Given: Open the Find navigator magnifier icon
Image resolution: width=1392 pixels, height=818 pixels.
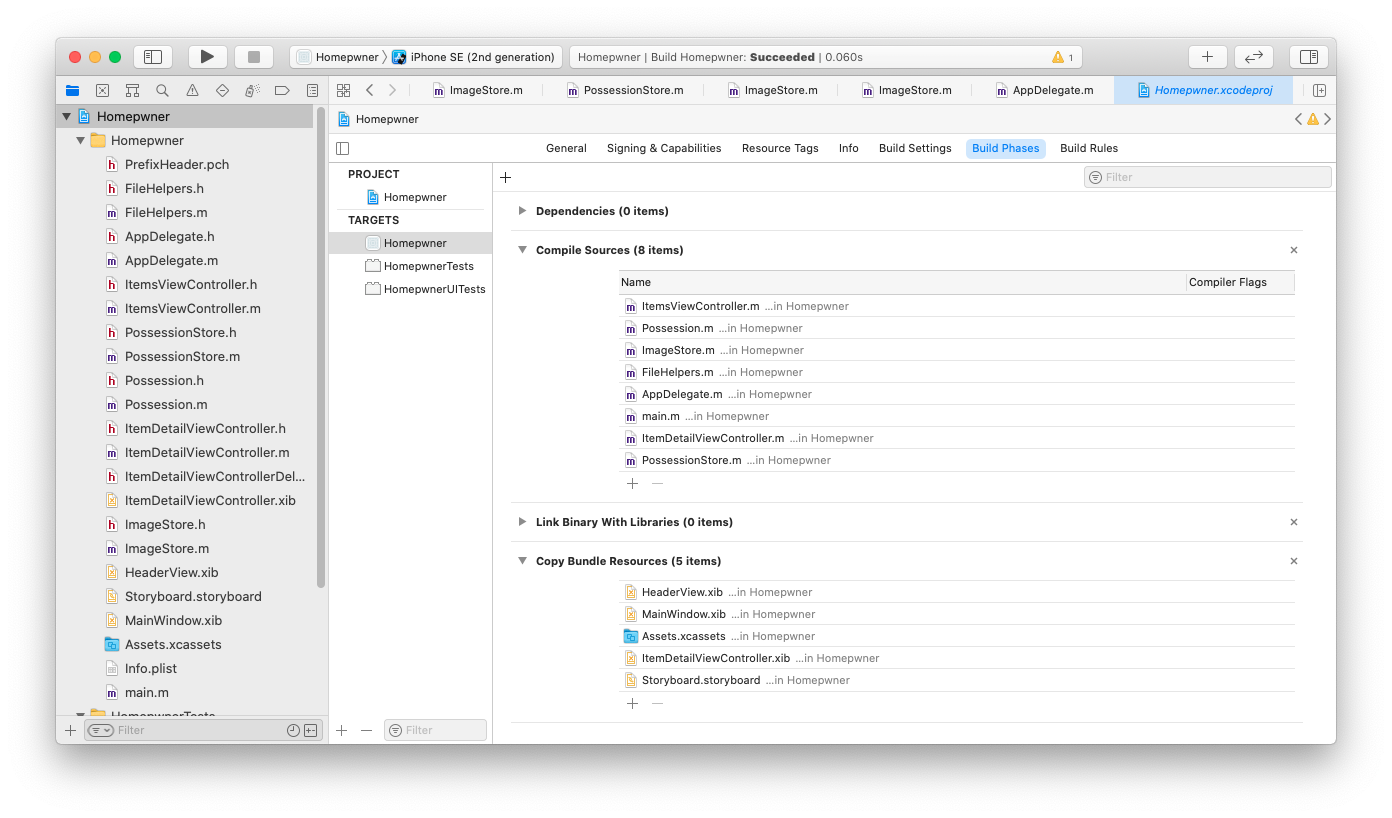Looking at the screenshot, I should (x=162, y=90).
